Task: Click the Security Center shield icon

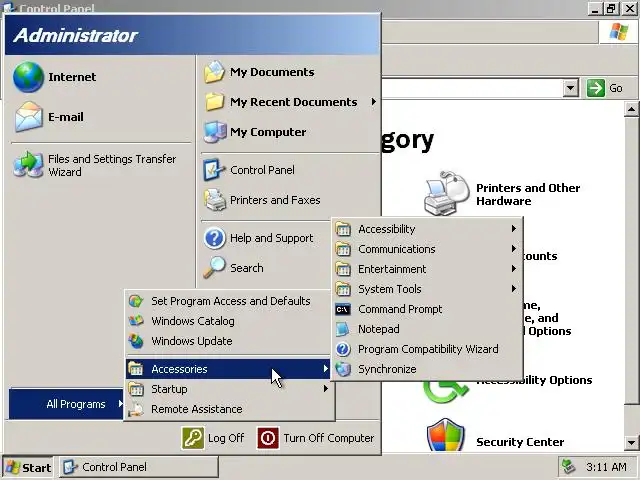Action: 445,436
